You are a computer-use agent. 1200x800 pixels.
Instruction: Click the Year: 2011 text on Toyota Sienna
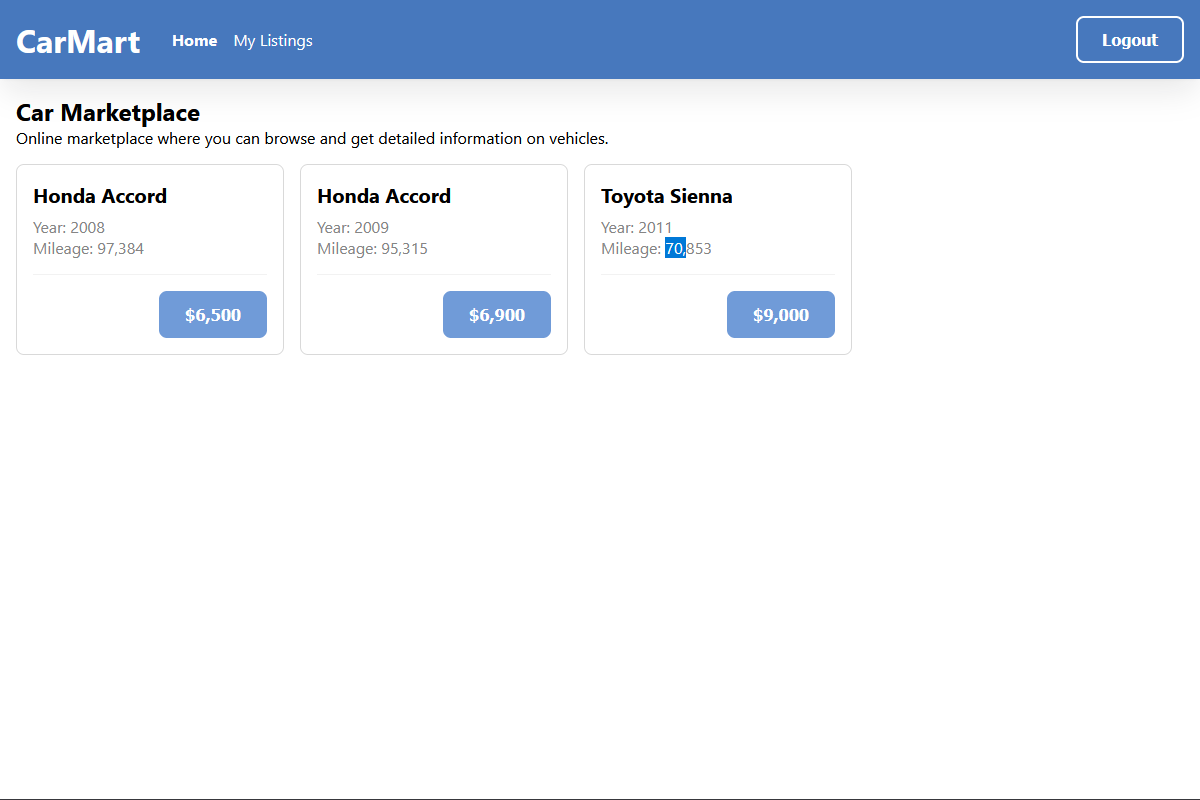point(636,227)
